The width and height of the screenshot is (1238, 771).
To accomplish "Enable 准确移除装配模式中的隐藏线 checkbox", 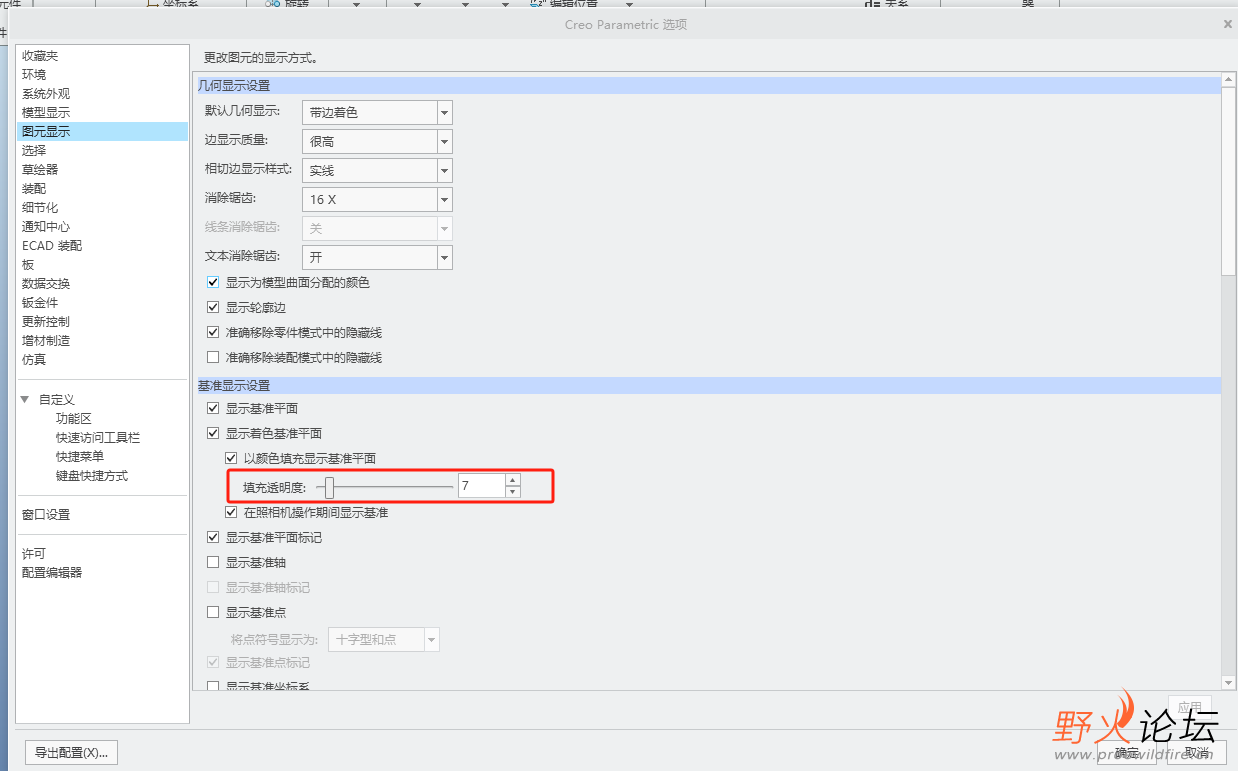I will tap(213, 357).
